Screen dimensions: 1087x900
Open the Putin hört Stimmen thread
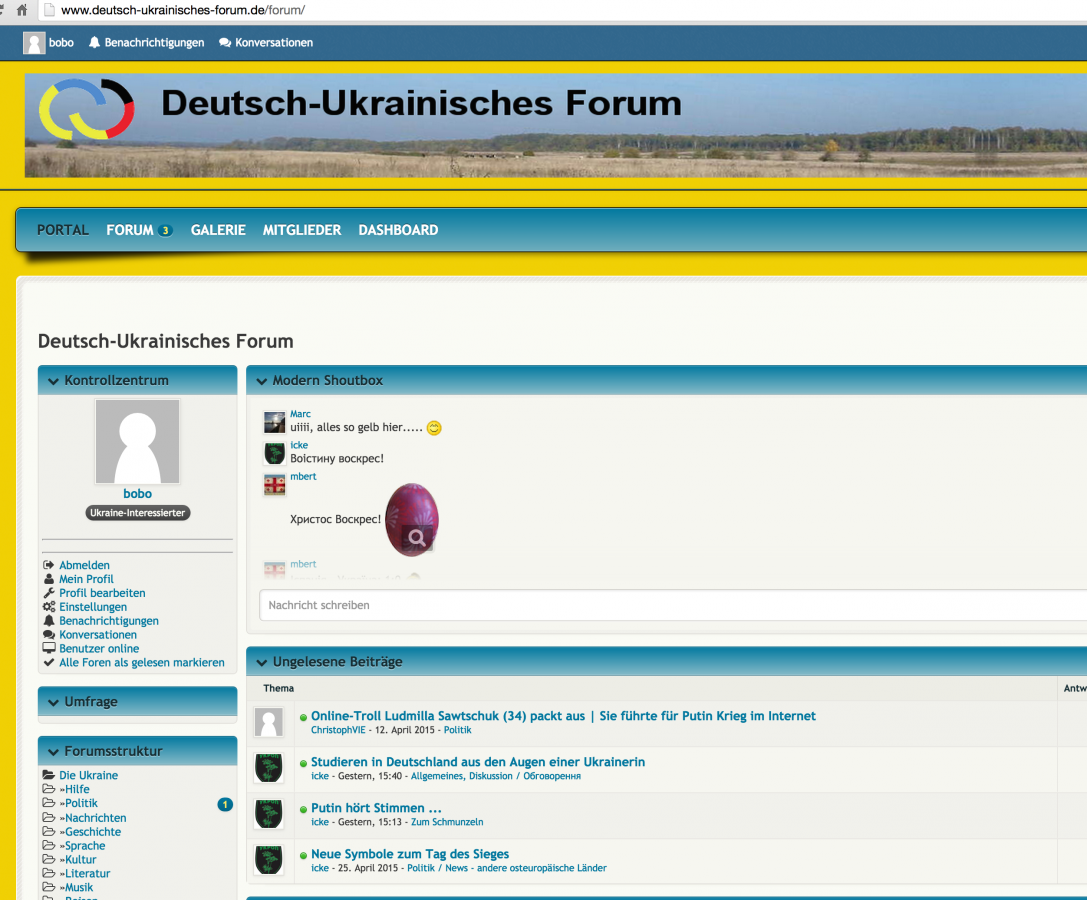pyautogui.click(x=376, y=808)
